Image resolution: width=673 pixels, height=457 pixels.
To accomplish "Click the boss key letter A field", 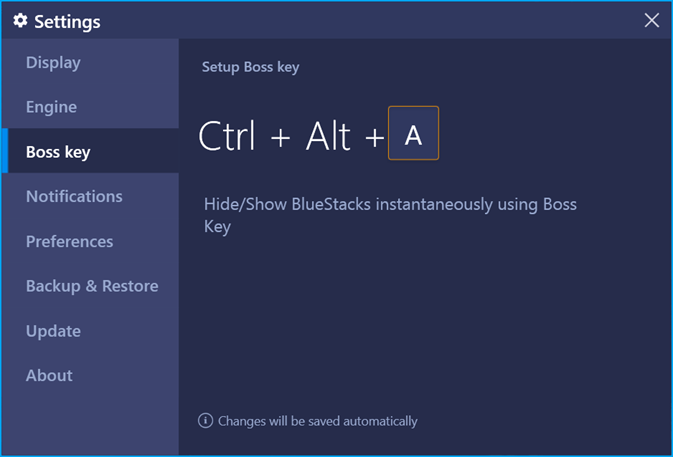I will [413, 133].
